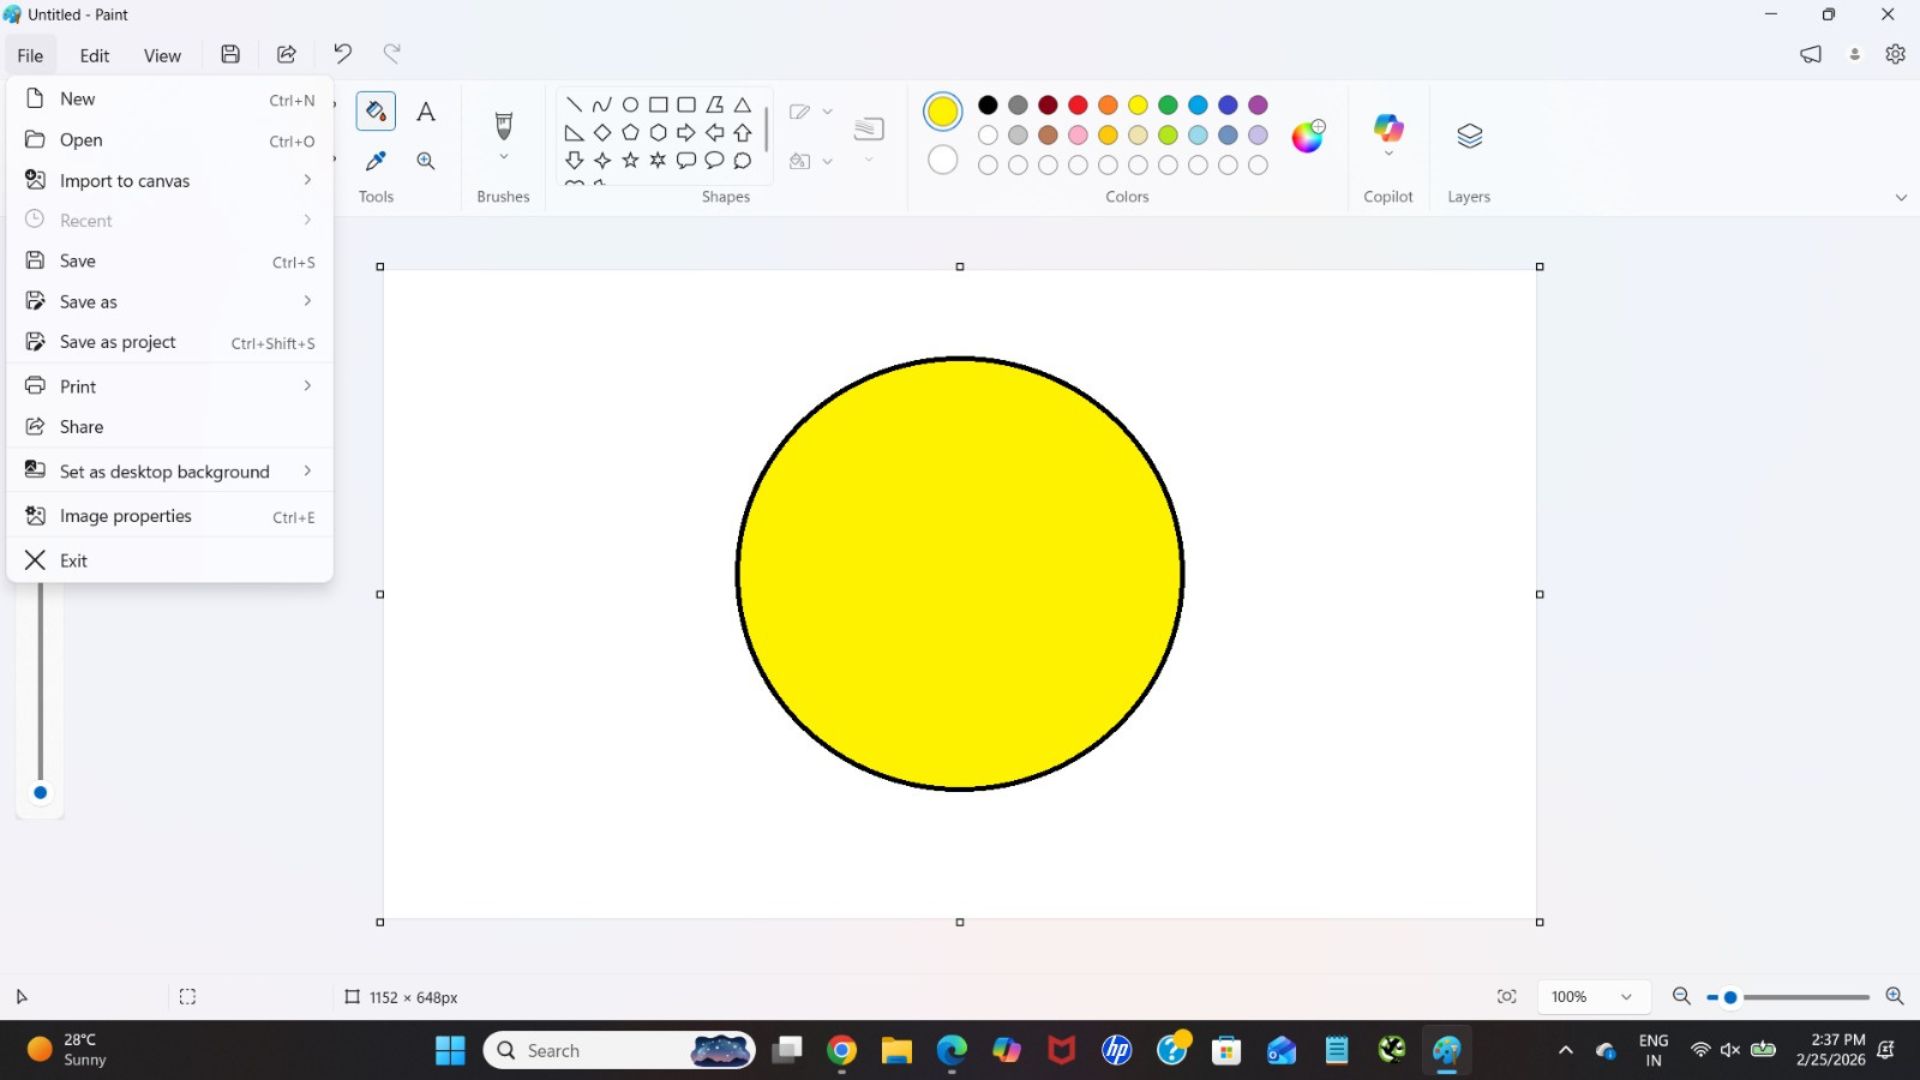Image resolution: width=1920 pixels, height=1080 pixels.
Task: Select the Oval shape
Action: point(630,104)
